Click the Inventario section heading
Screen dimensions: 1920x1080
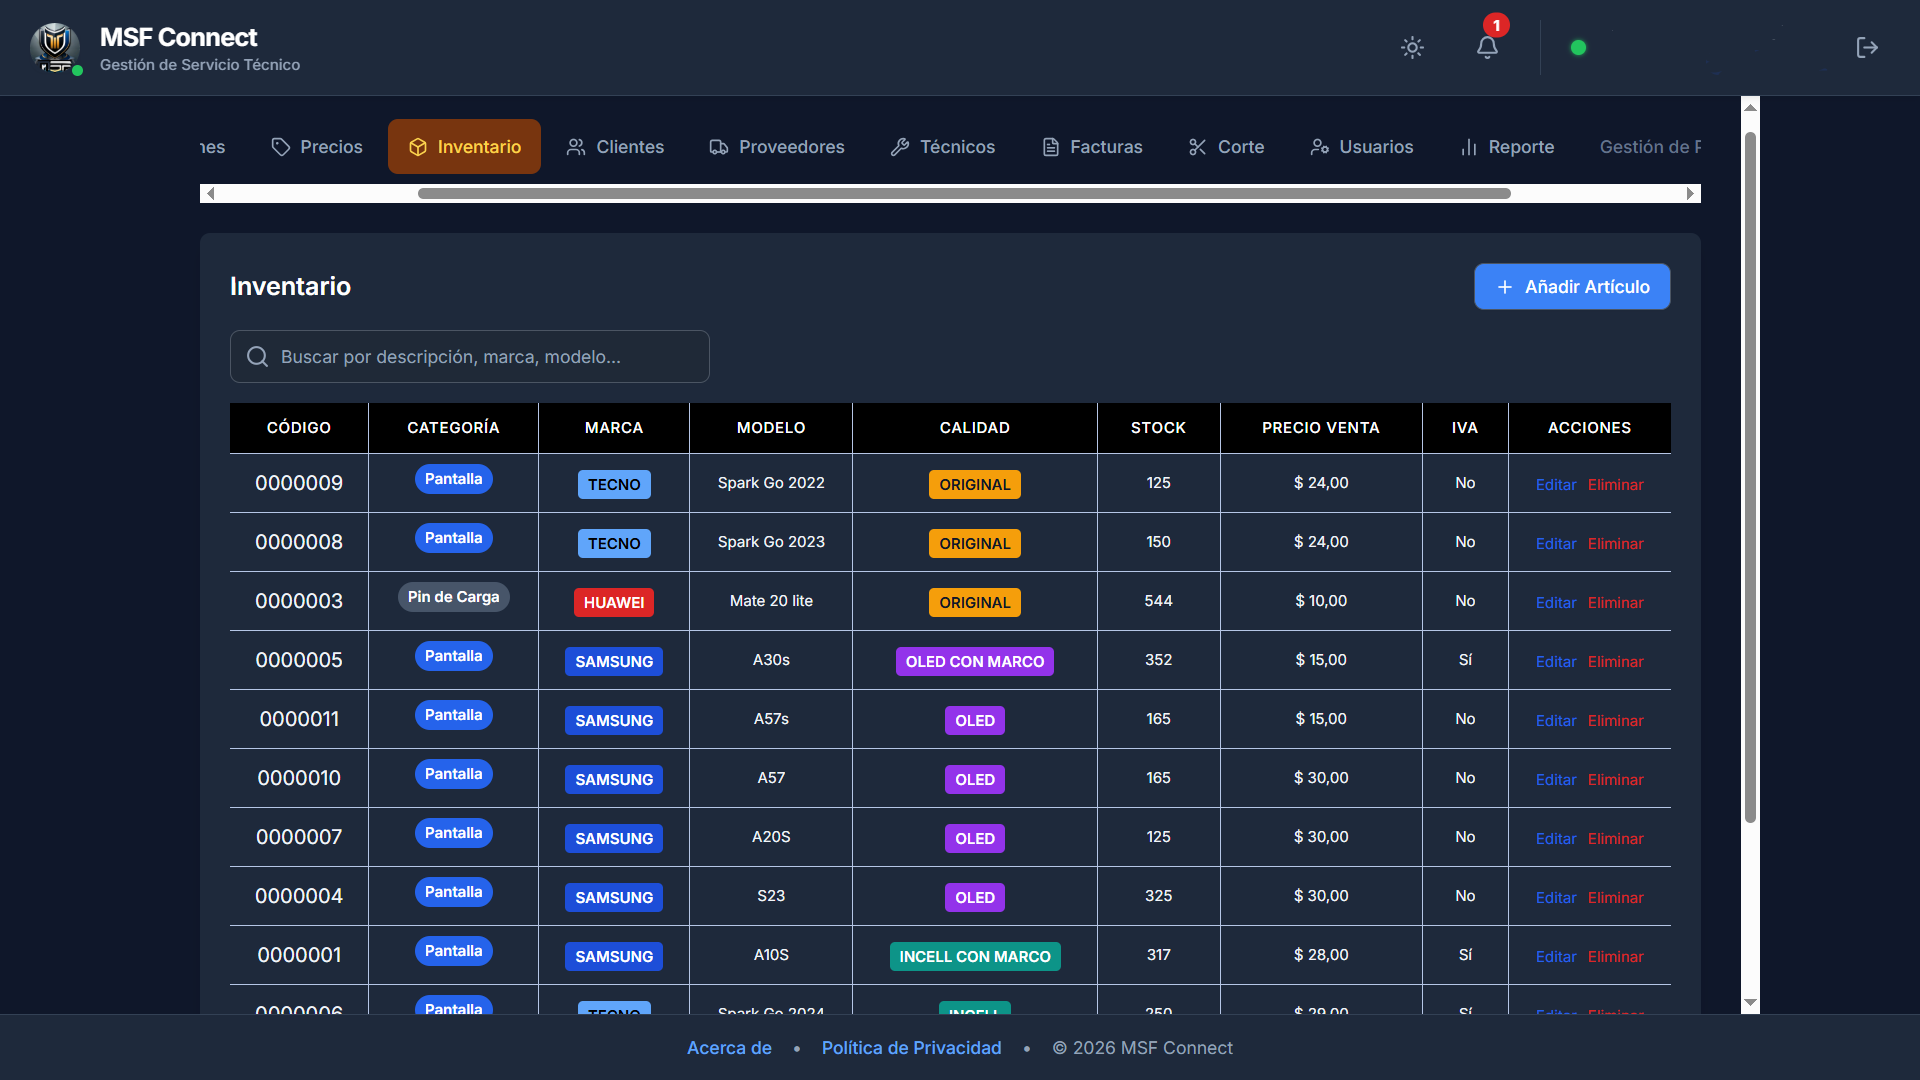pos(290,287)
